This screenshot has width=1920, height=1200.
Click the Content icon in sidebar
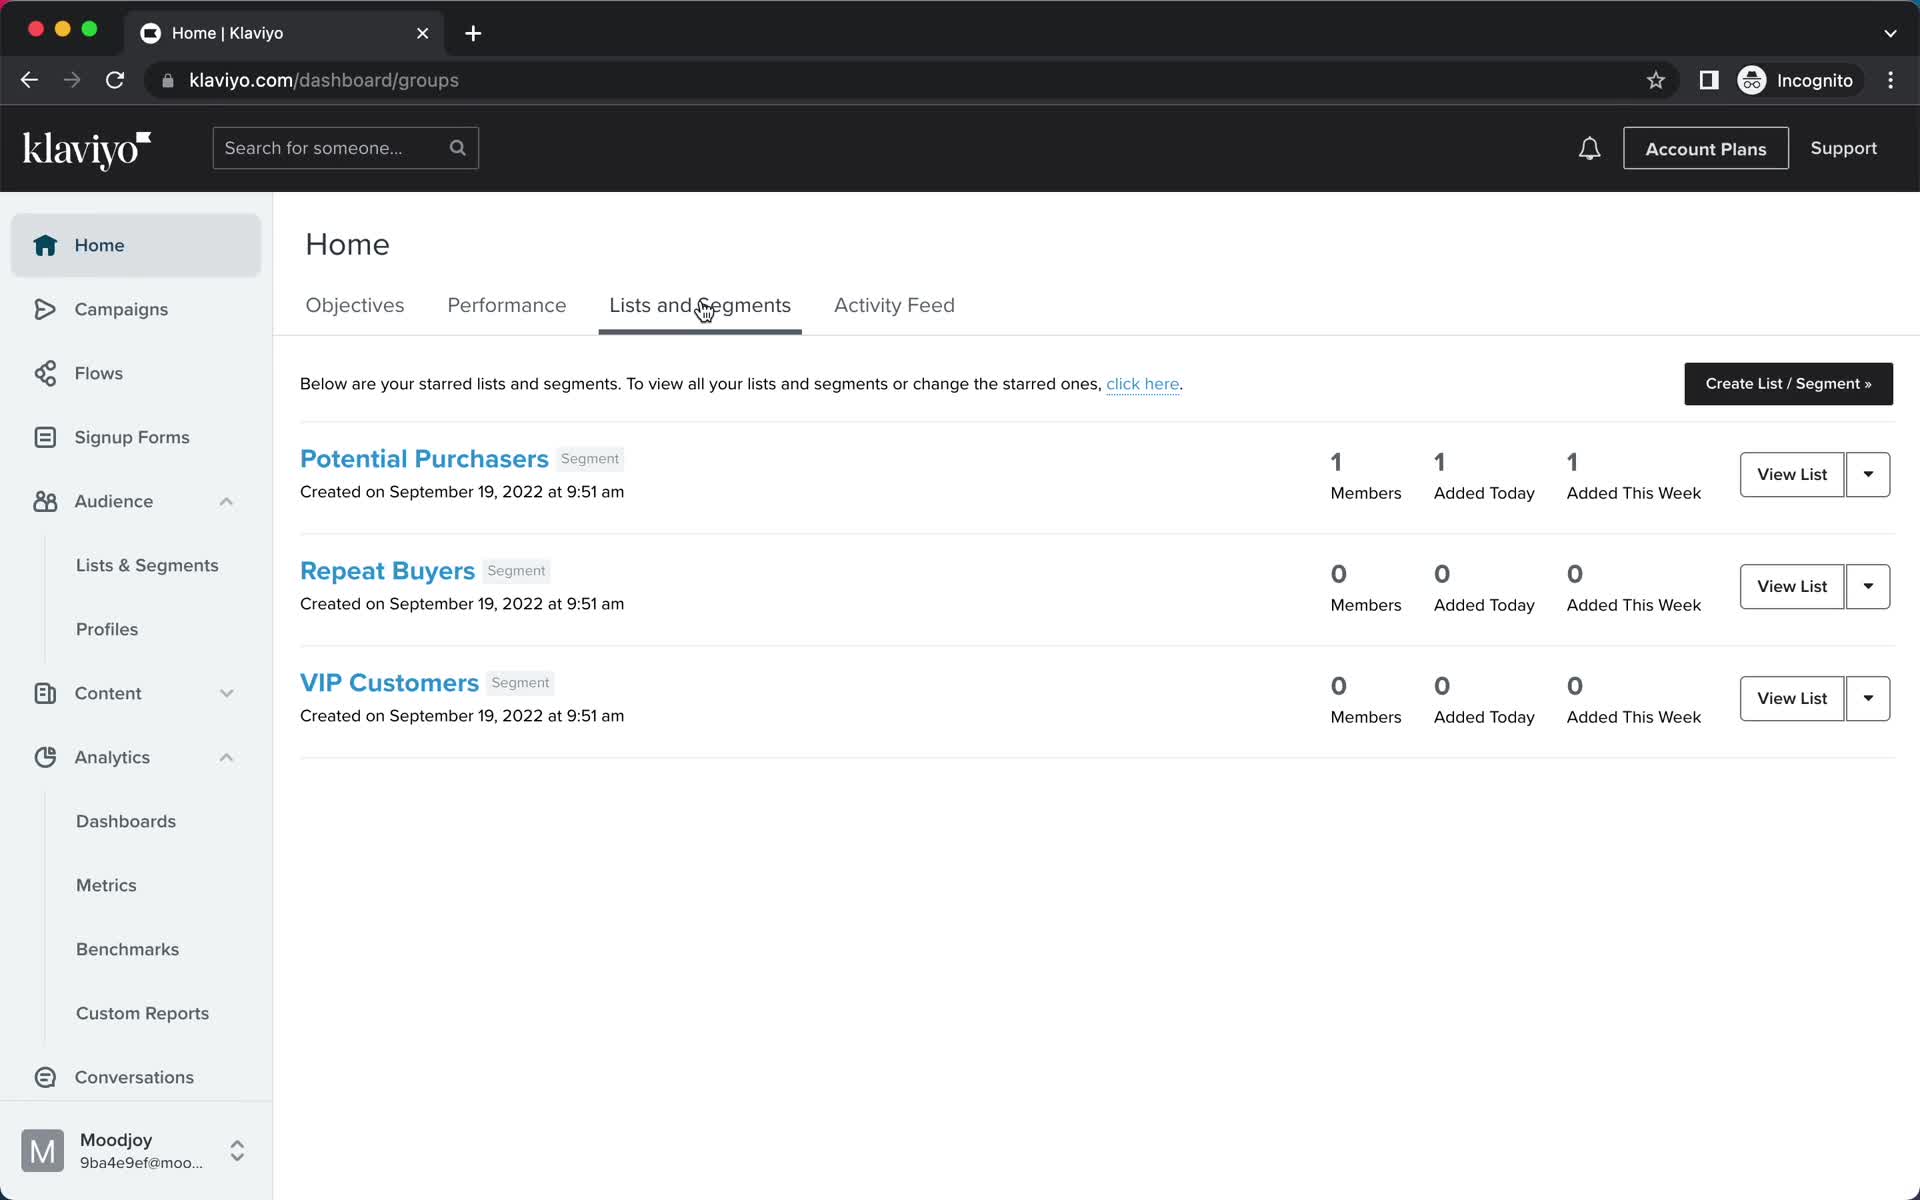click(45, 693)
